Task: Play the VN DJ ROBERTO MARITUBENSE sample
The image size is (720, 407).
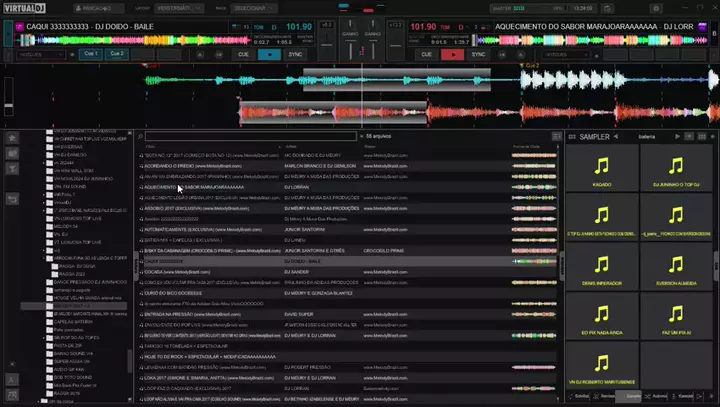Action: 602,365
